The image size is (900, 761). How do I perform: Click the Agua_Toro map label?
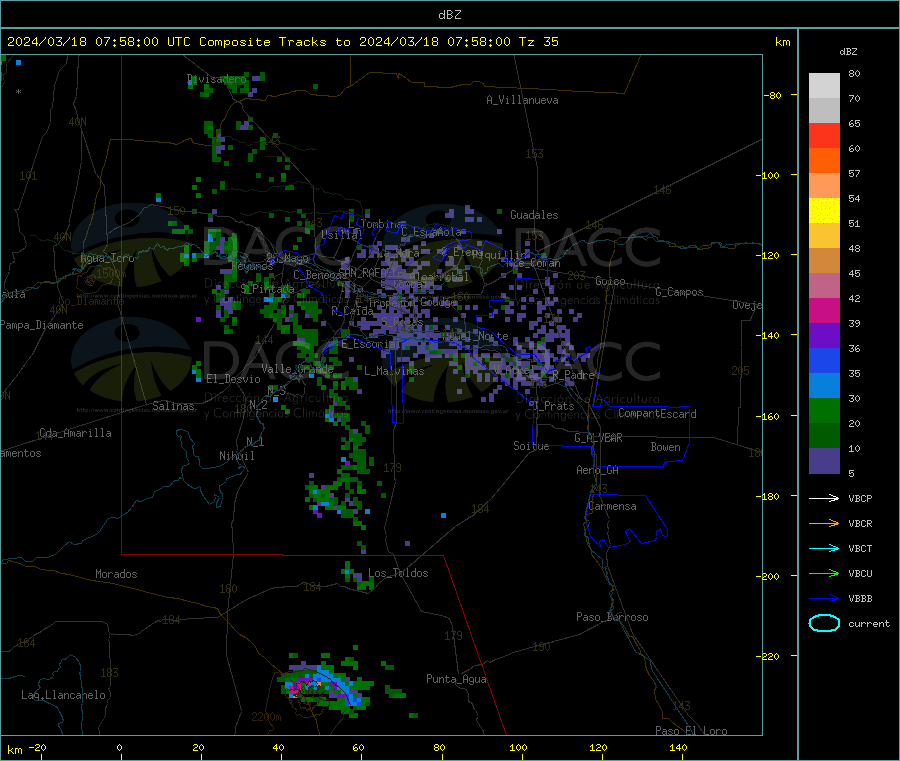tap(107, 258)
